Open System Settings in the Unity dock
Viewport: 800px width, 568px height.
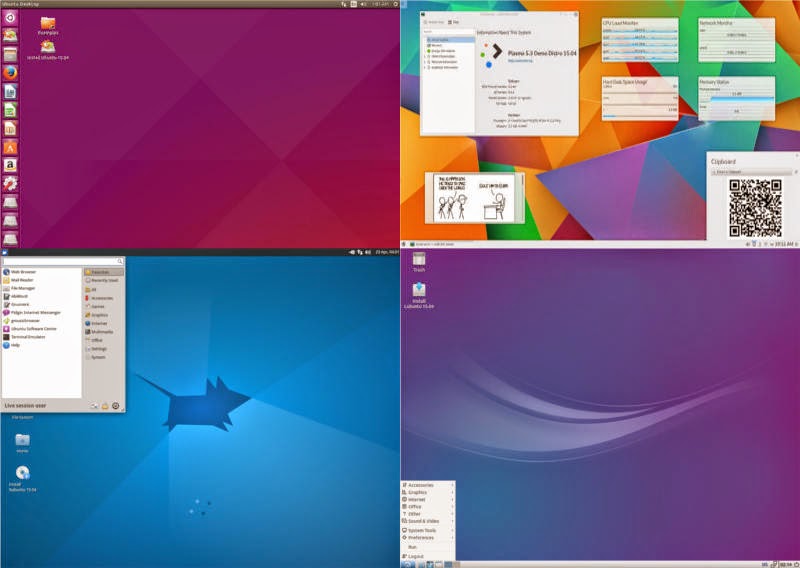[10, 184]
